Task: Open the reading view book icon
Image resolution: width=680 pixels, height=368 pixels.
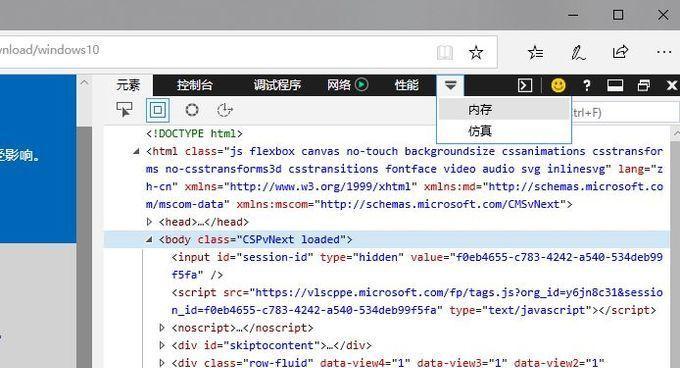Action: pos(445,53)
